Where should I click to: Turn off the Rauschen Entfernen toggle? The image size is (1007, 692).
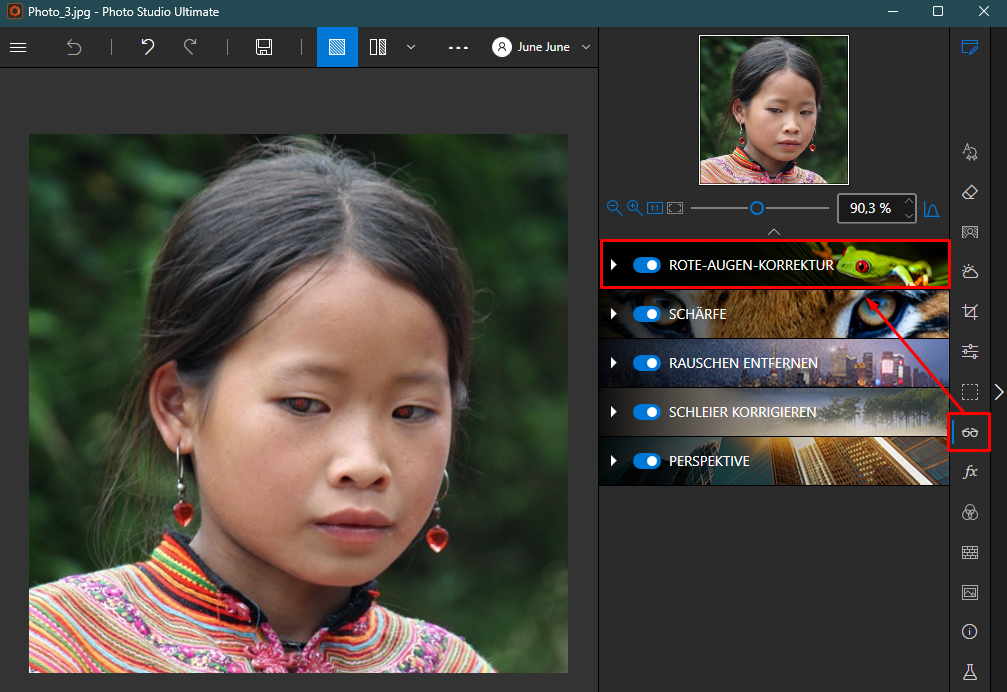click(647, 363)
